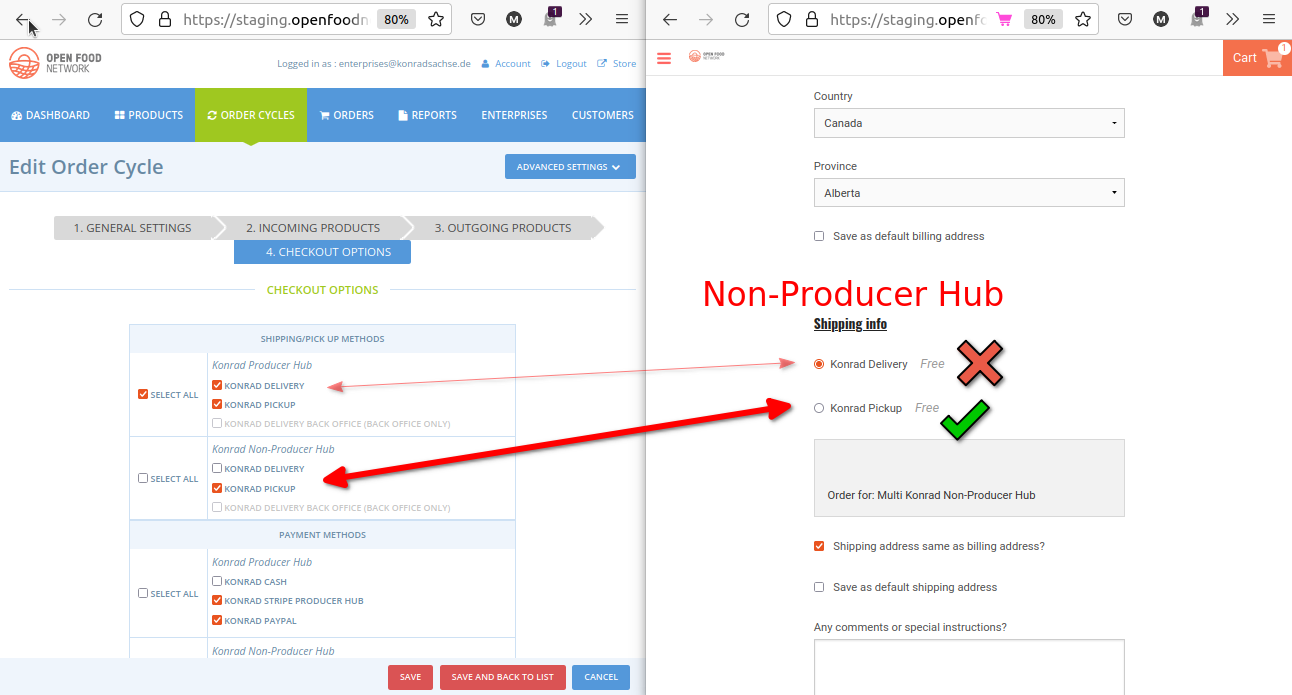Click the pink cart icon in right address bar
This screenshot has width=1292, height=695.
(1004, 19)
